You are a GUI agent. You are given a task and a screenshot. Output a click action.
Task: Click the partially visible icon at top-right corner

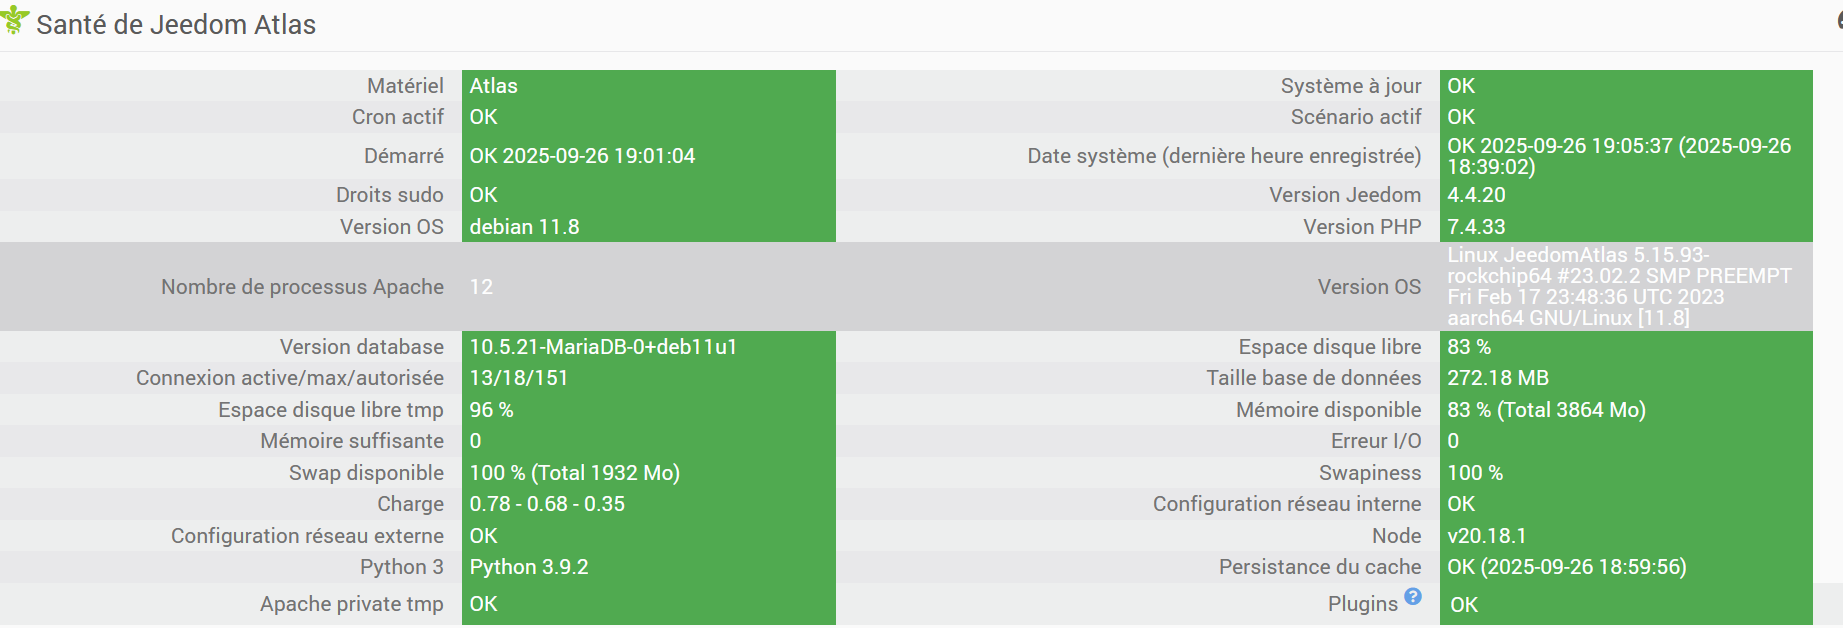1838,20
